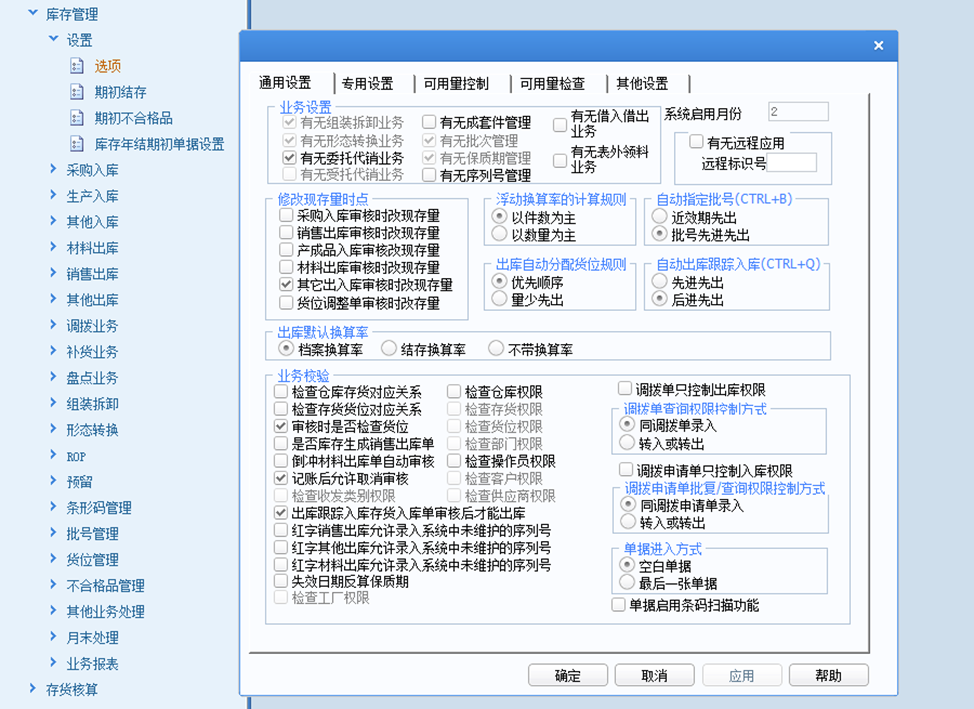974x709 pixels.
Task: Select 先进先出 tracking option
Action: [659, 281]
